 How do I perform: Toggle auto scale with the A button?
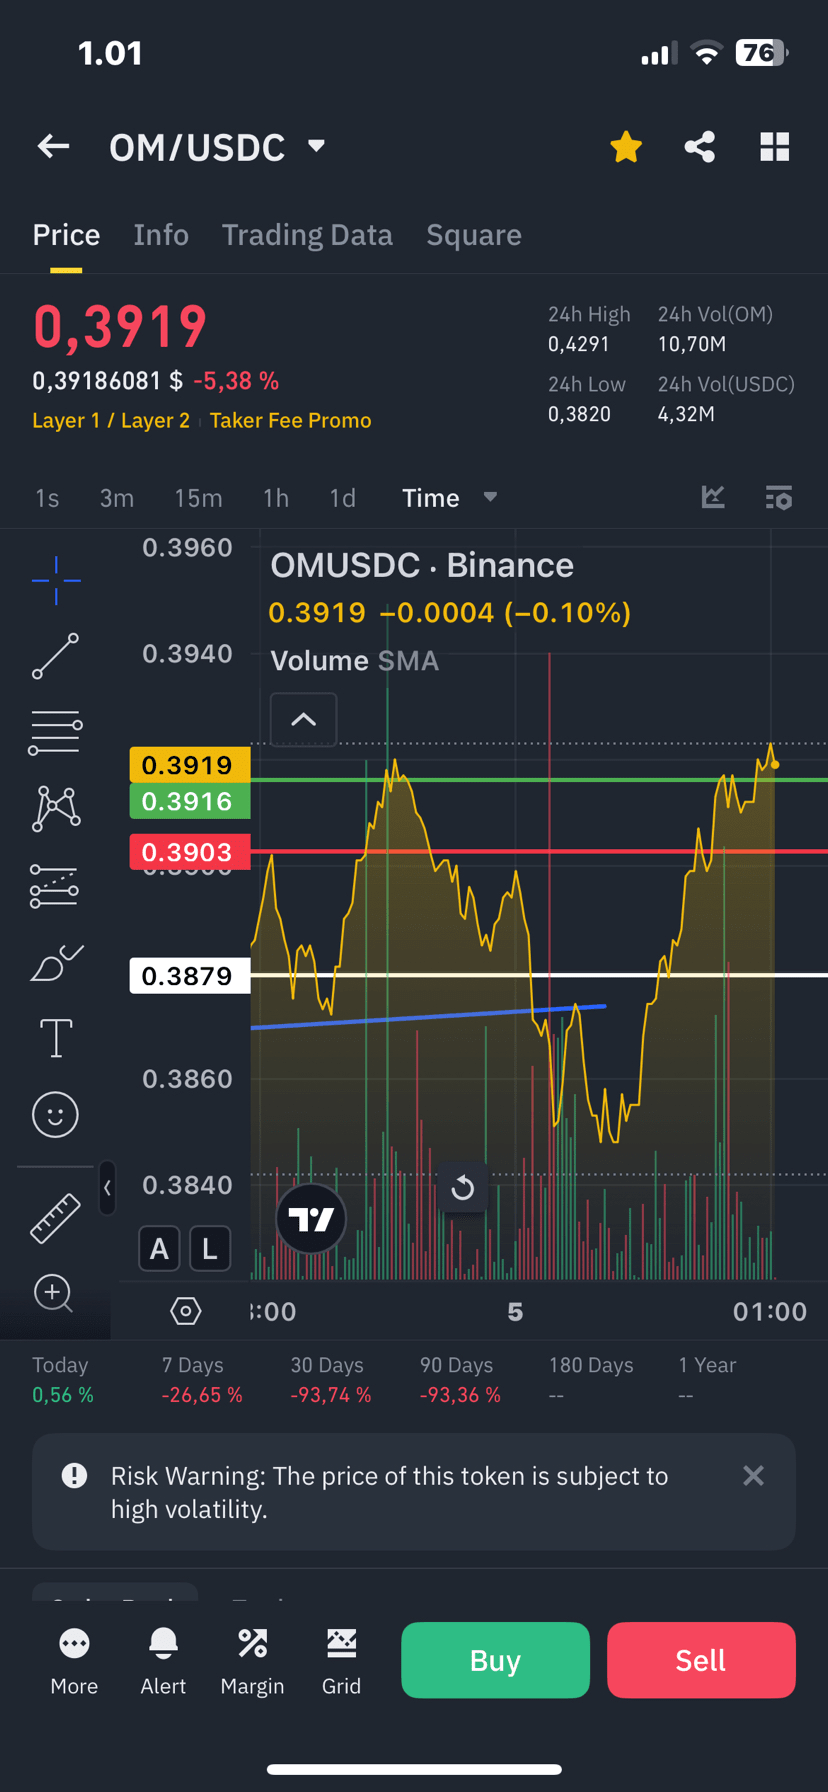coord(159,1248)
